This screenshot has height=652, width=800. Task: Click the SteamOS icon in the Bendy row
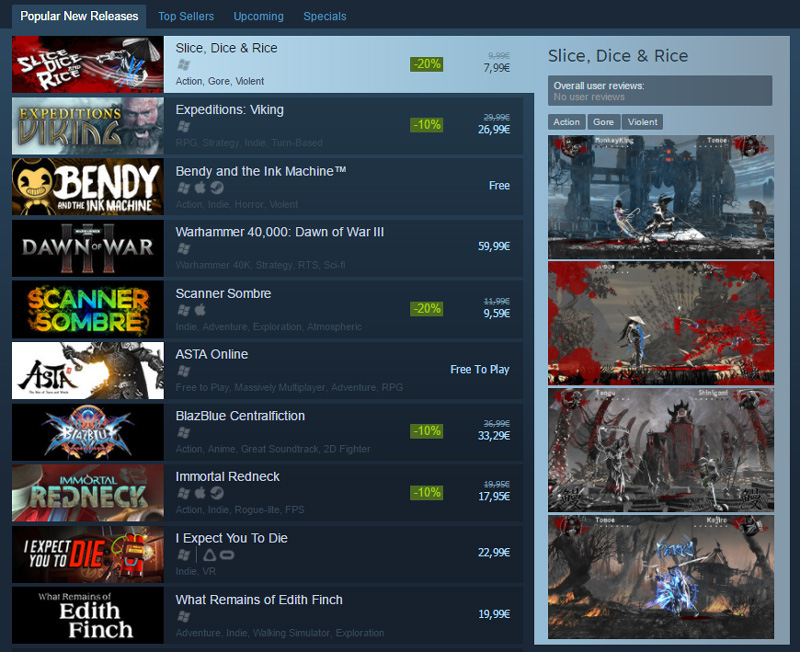217,188
